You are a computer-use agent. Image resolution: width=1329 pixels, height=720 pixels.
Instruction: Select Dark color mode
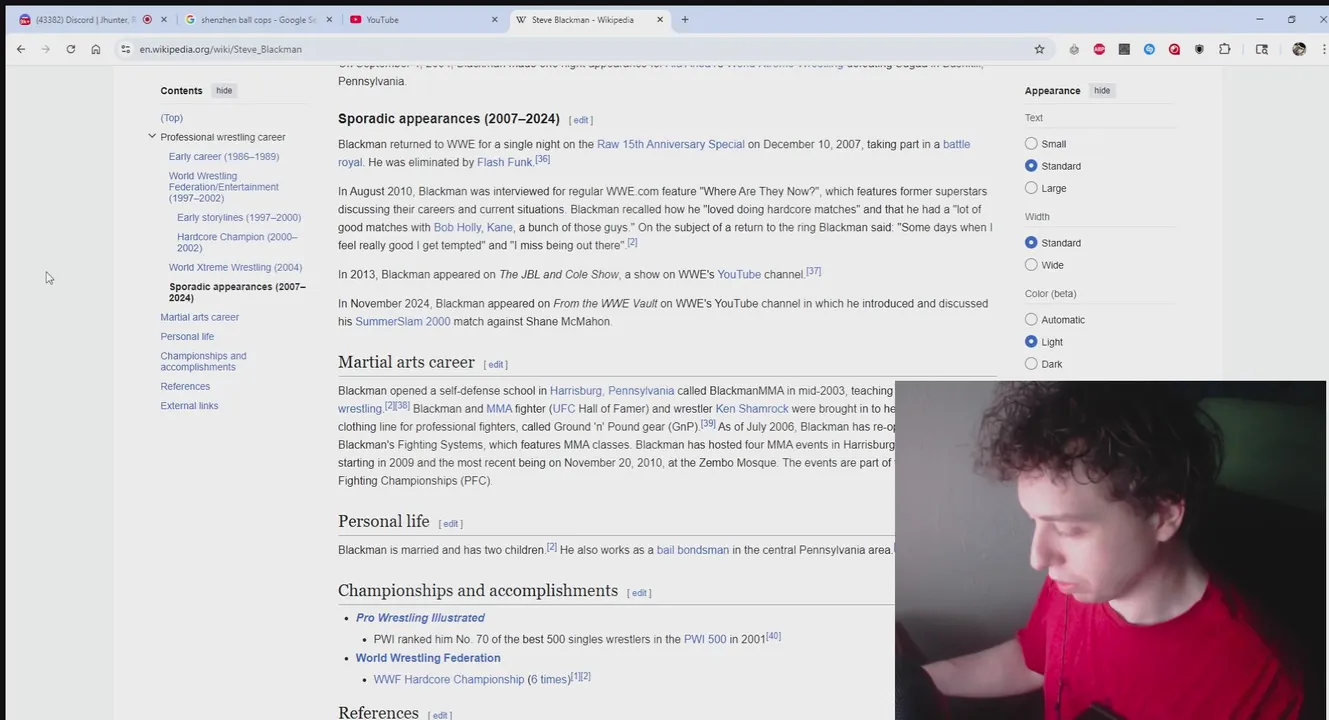(1031, 364)
